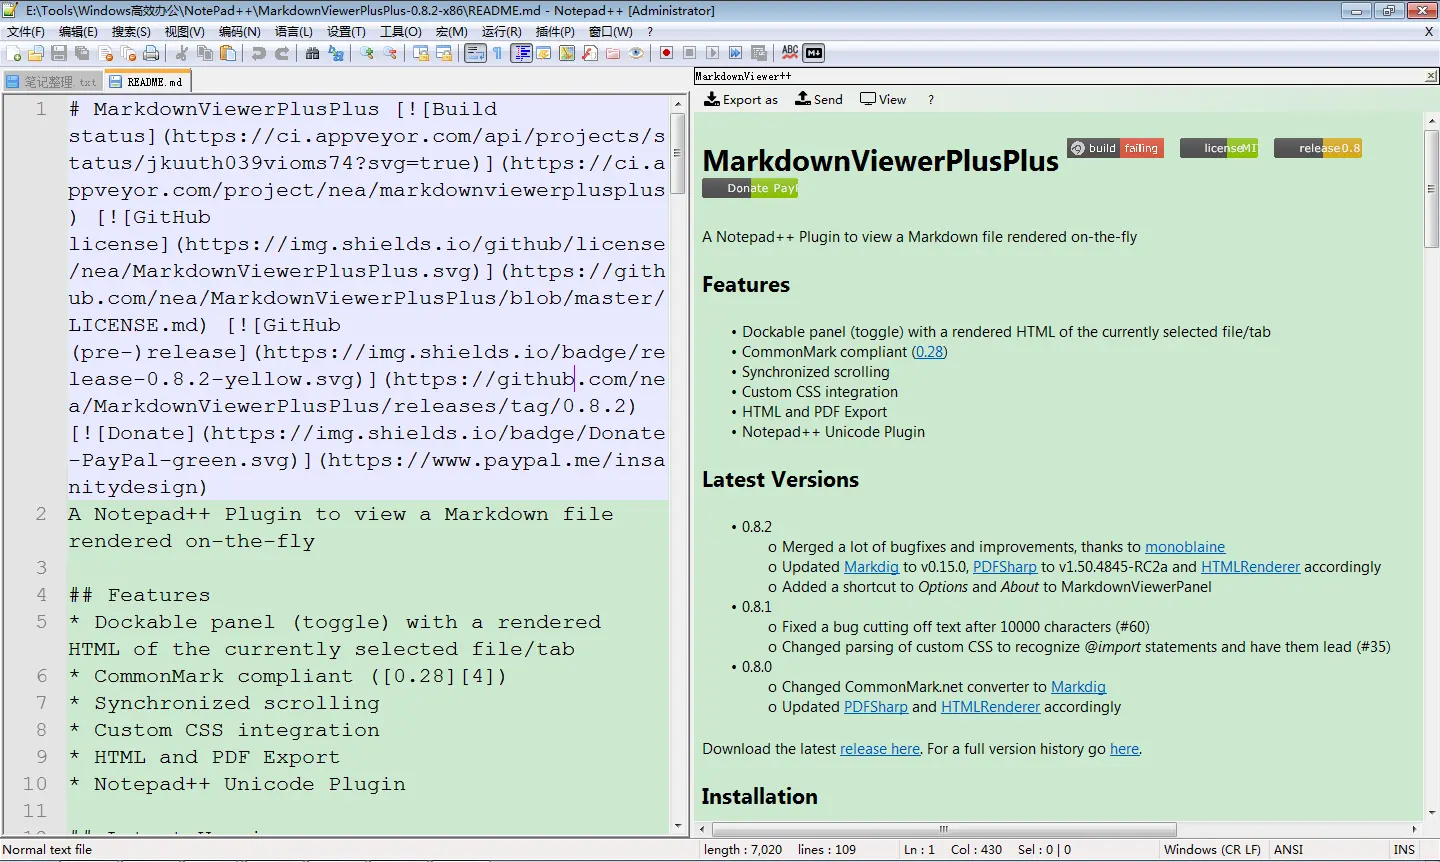Open the 窗口(W) menu
The height and width of the screenshot is (862, 1440).
pos(611,31)
